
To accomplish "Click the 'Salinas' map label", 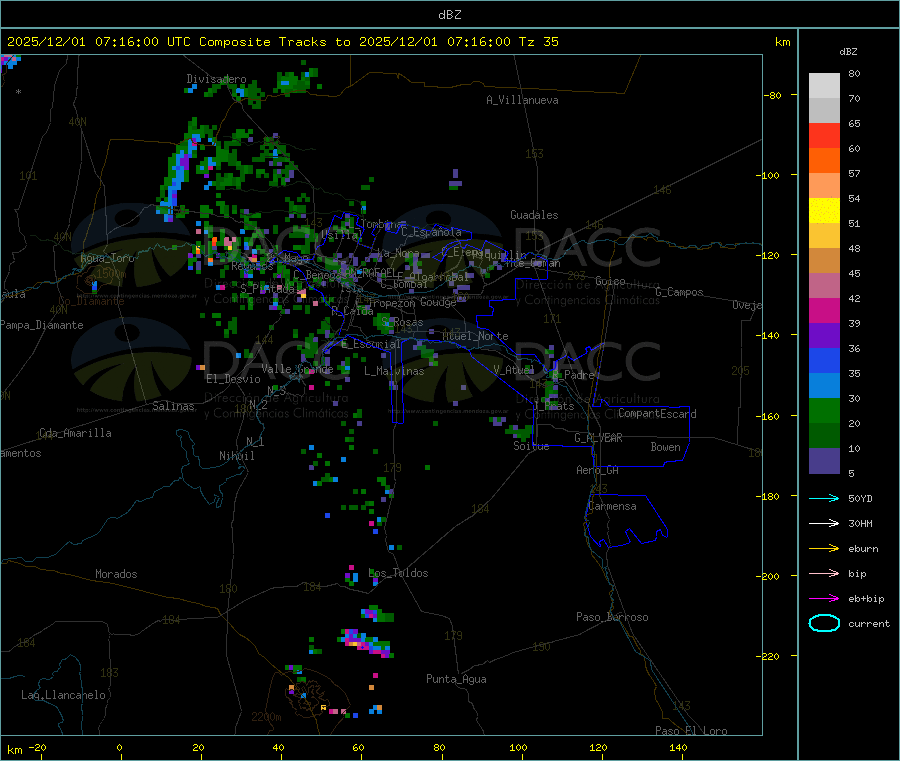I will click(x=173, y=406).
